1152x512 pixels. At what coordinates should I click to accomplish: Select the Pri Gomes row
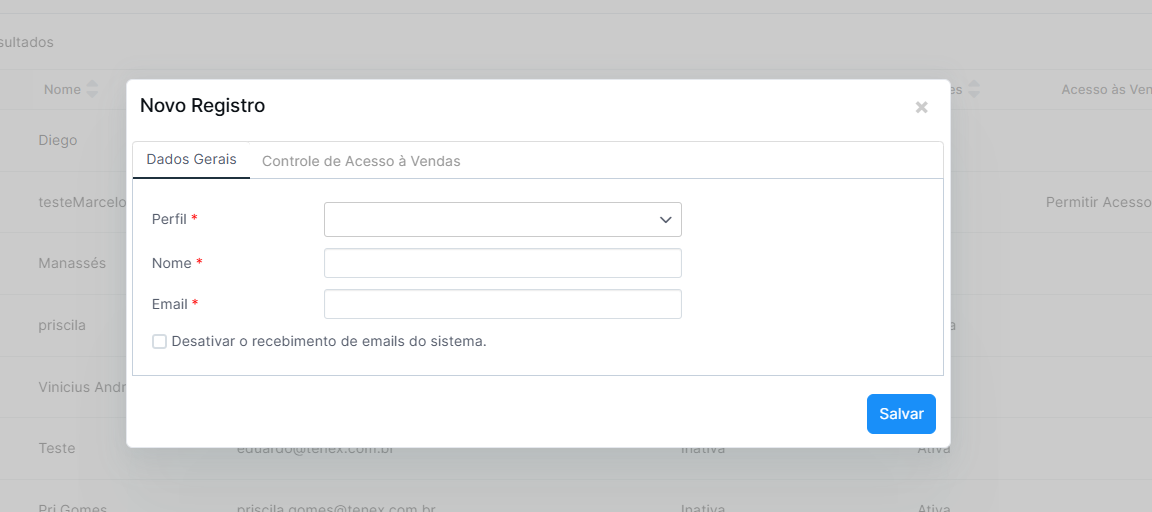click(x=72, y=505)
